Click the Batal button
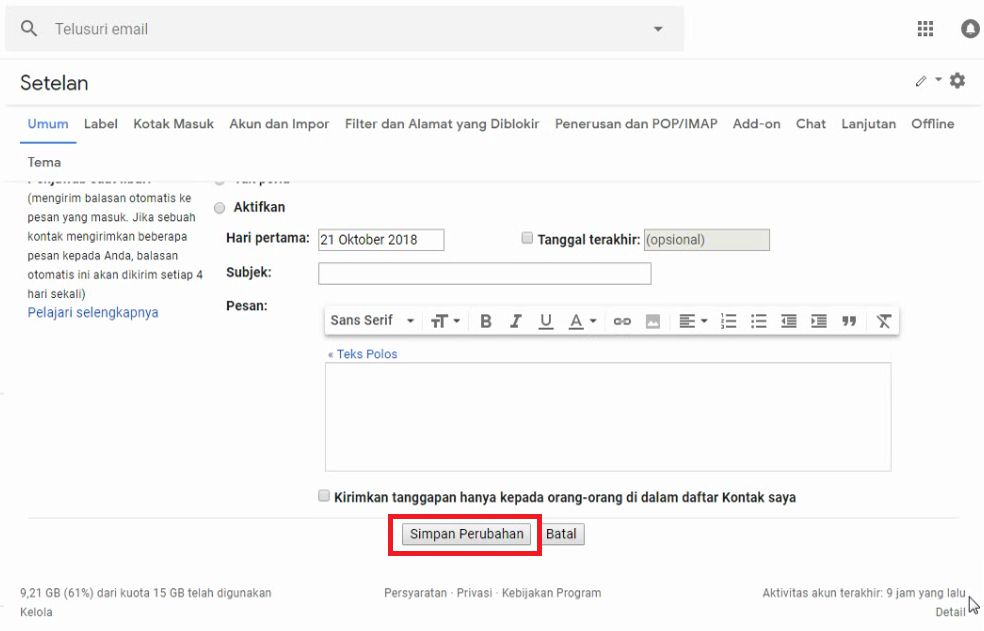984x631 pixels. 561,534
